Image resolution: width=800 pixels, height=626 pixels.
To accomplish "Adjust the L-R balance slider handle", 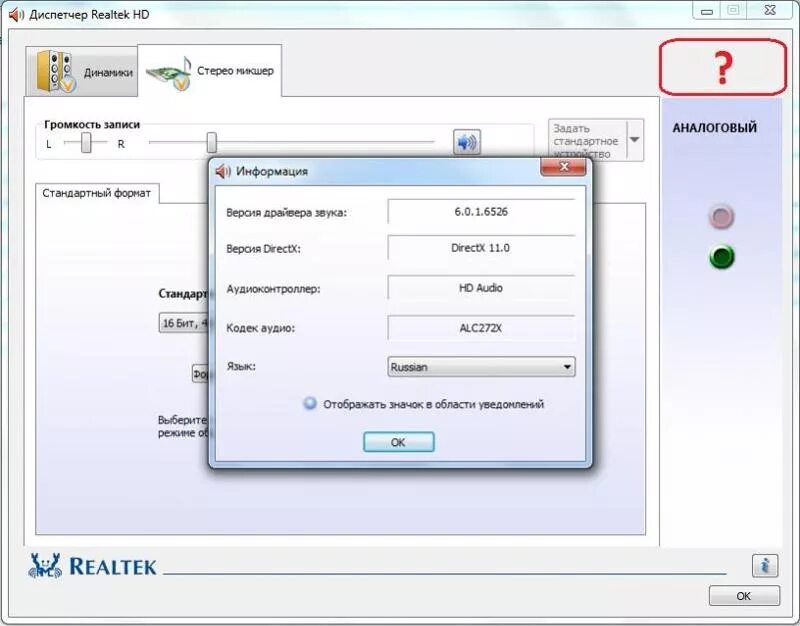I will click(86, 143).
